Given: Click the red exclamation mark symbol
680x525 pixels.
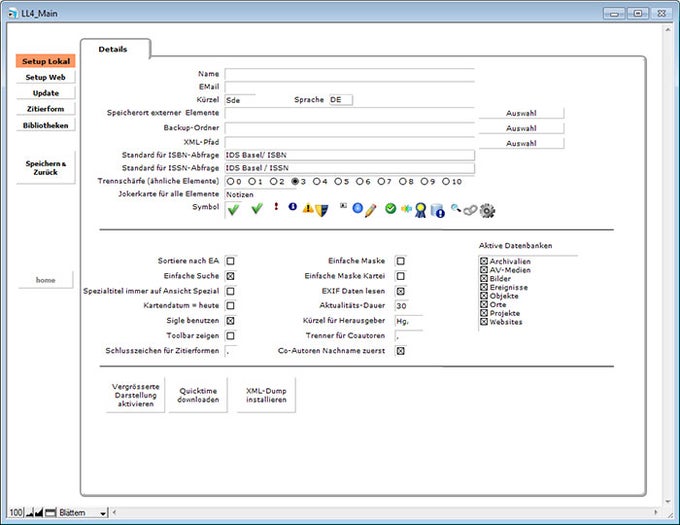Looking at the screenshot, I should [276, 206].
